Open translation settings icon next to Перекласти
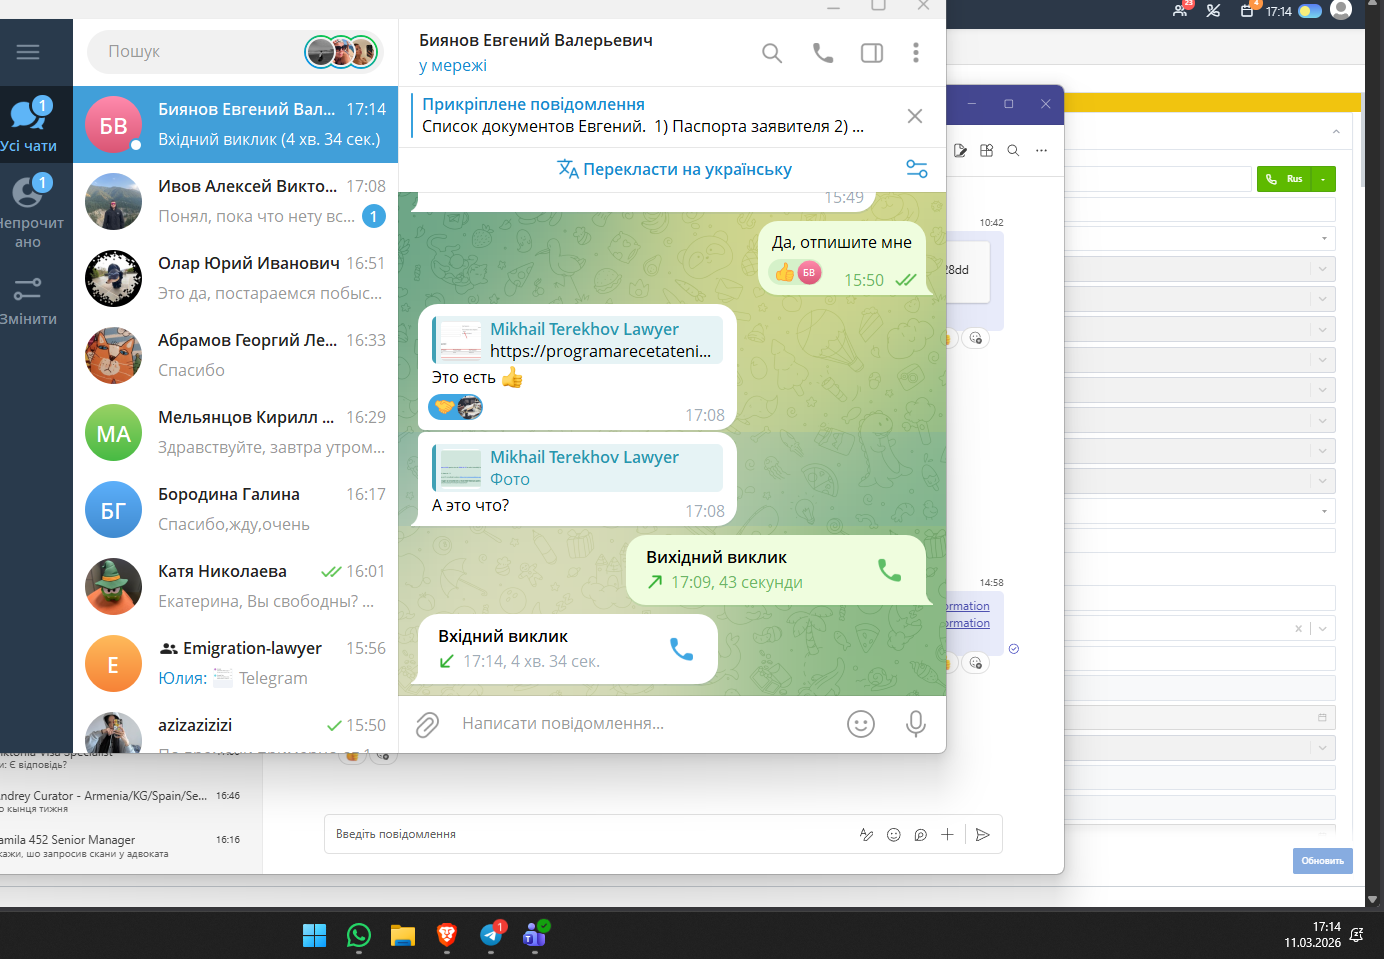 coord(917,169)
